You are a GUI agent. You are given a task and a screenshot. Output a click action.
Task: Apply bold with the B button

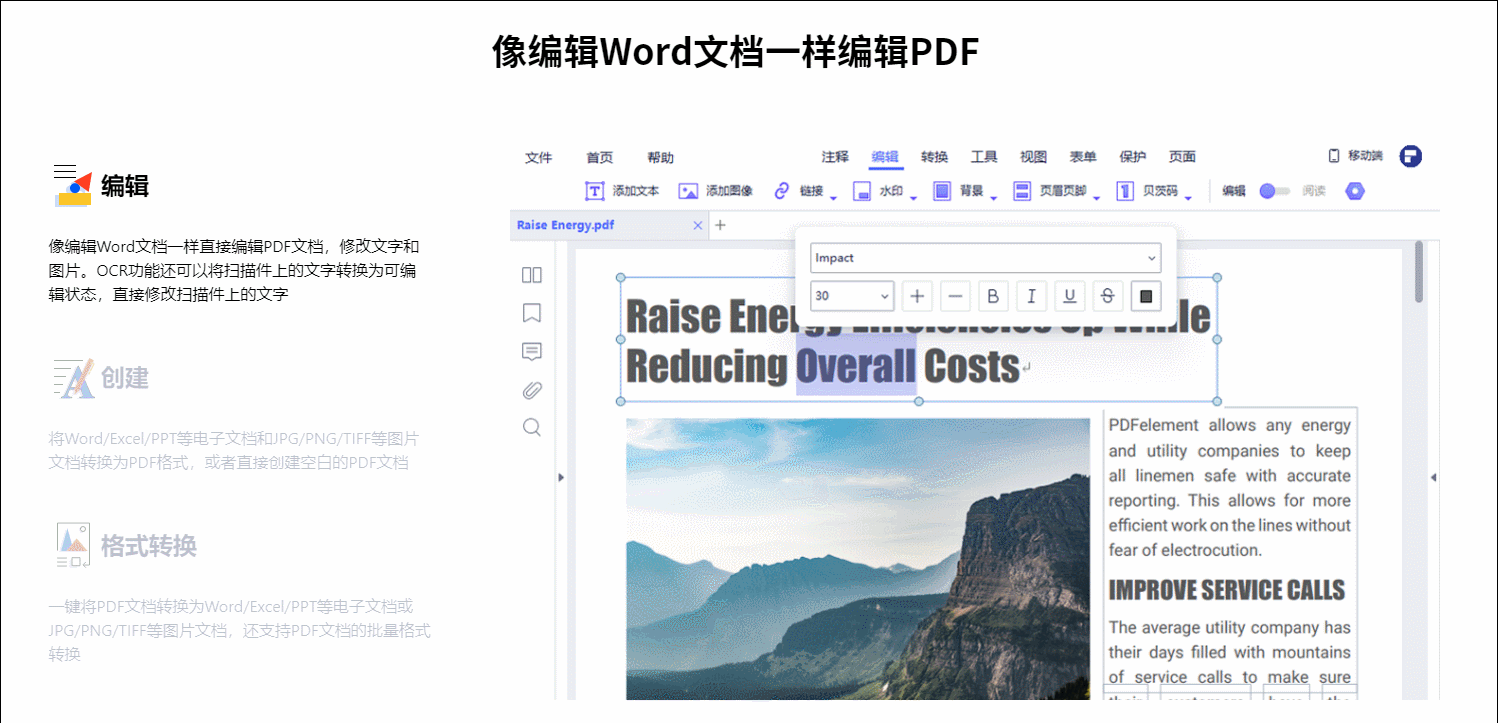[993, 296]
